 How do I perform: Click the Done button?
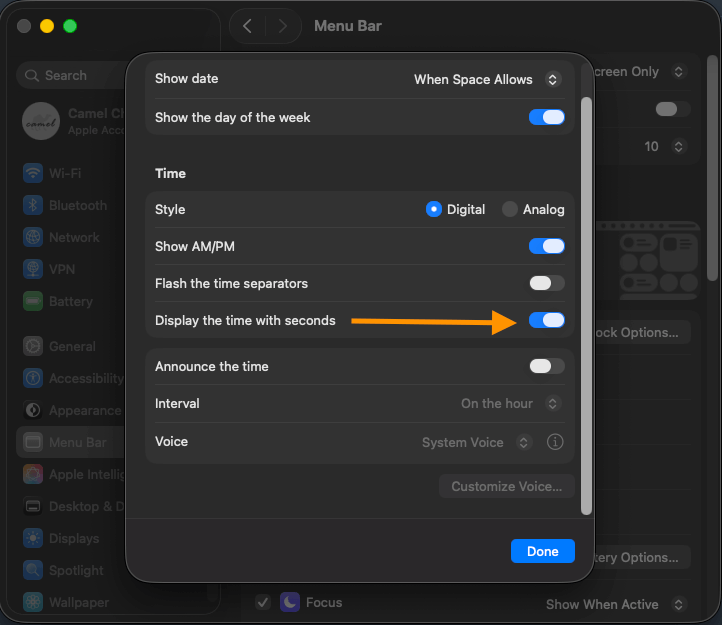click(543, 551)
